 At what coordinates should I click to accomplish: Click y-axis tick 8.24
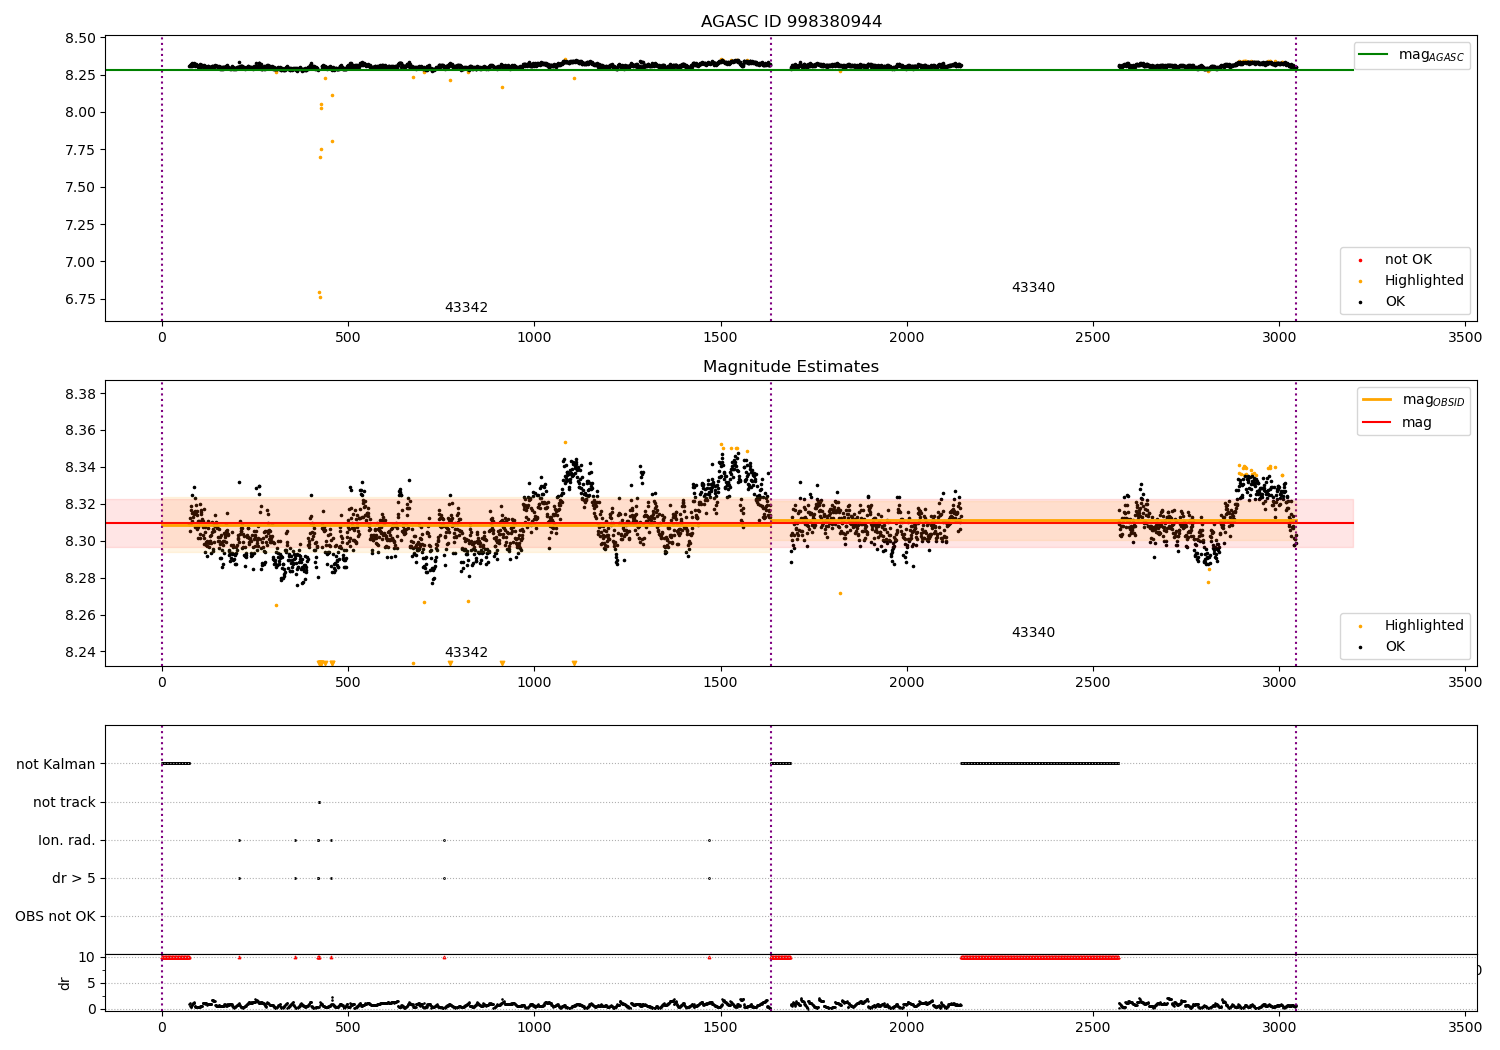pyautogui.click(x=79, y=653)
